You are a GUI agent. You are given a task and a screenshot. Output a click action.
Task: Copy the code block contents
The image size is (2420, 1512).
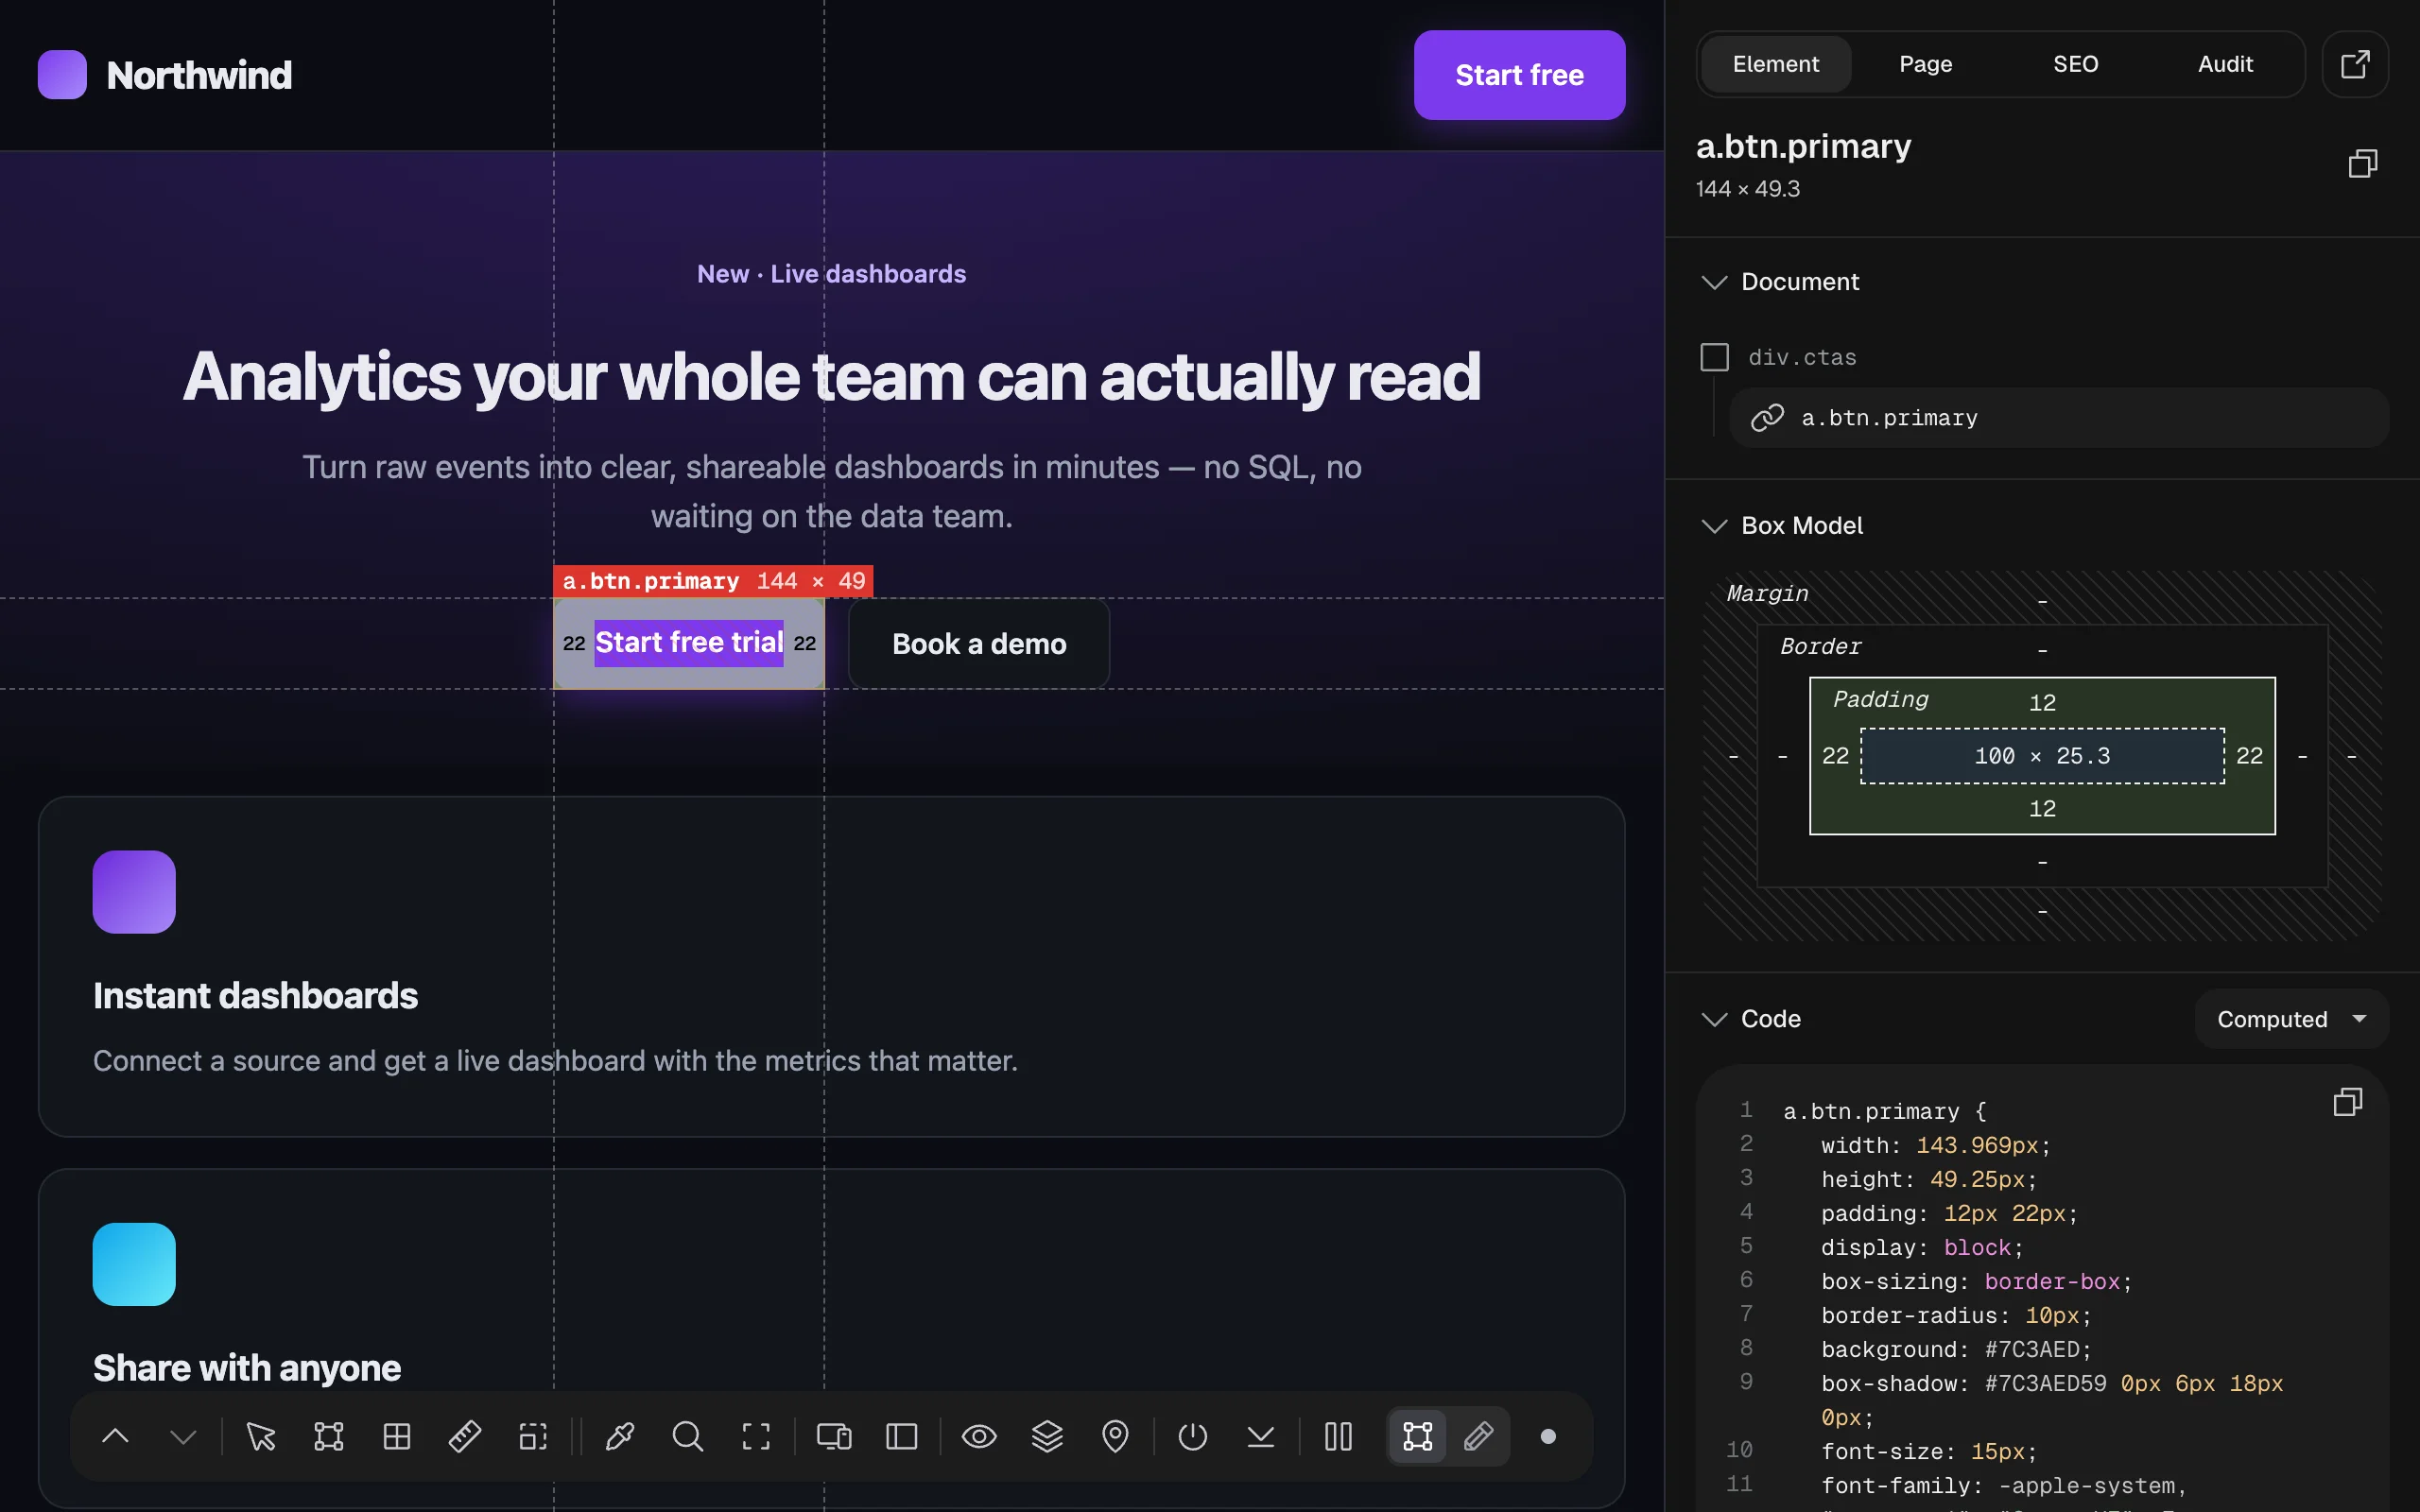pos(2347,1102)
